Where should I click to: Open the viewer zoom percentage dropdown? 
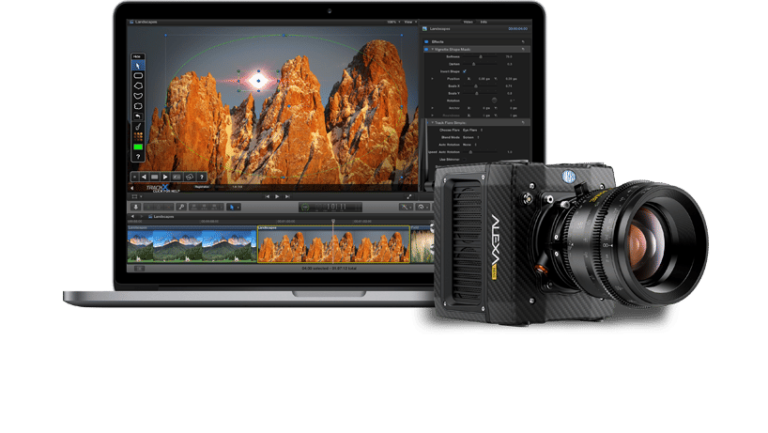click(393, 22)
